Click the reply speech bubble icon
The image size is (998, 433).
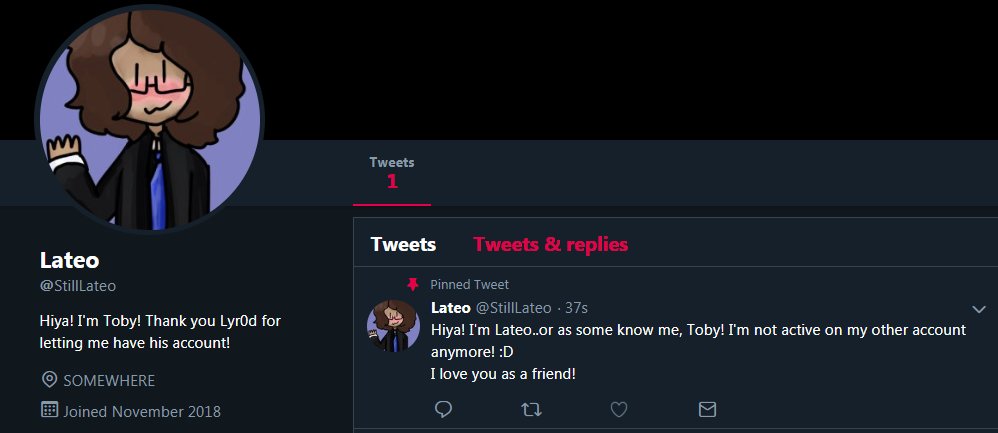[444, 409]
